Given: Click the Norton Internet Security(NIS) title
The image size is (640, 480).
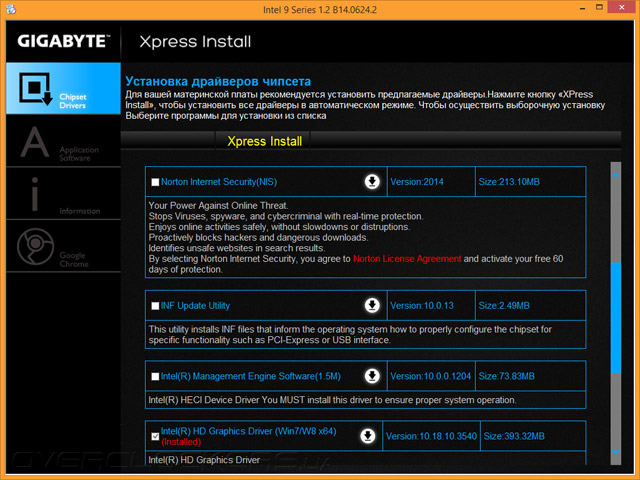Looking at the screenshot, I should [x=219, y=182].
